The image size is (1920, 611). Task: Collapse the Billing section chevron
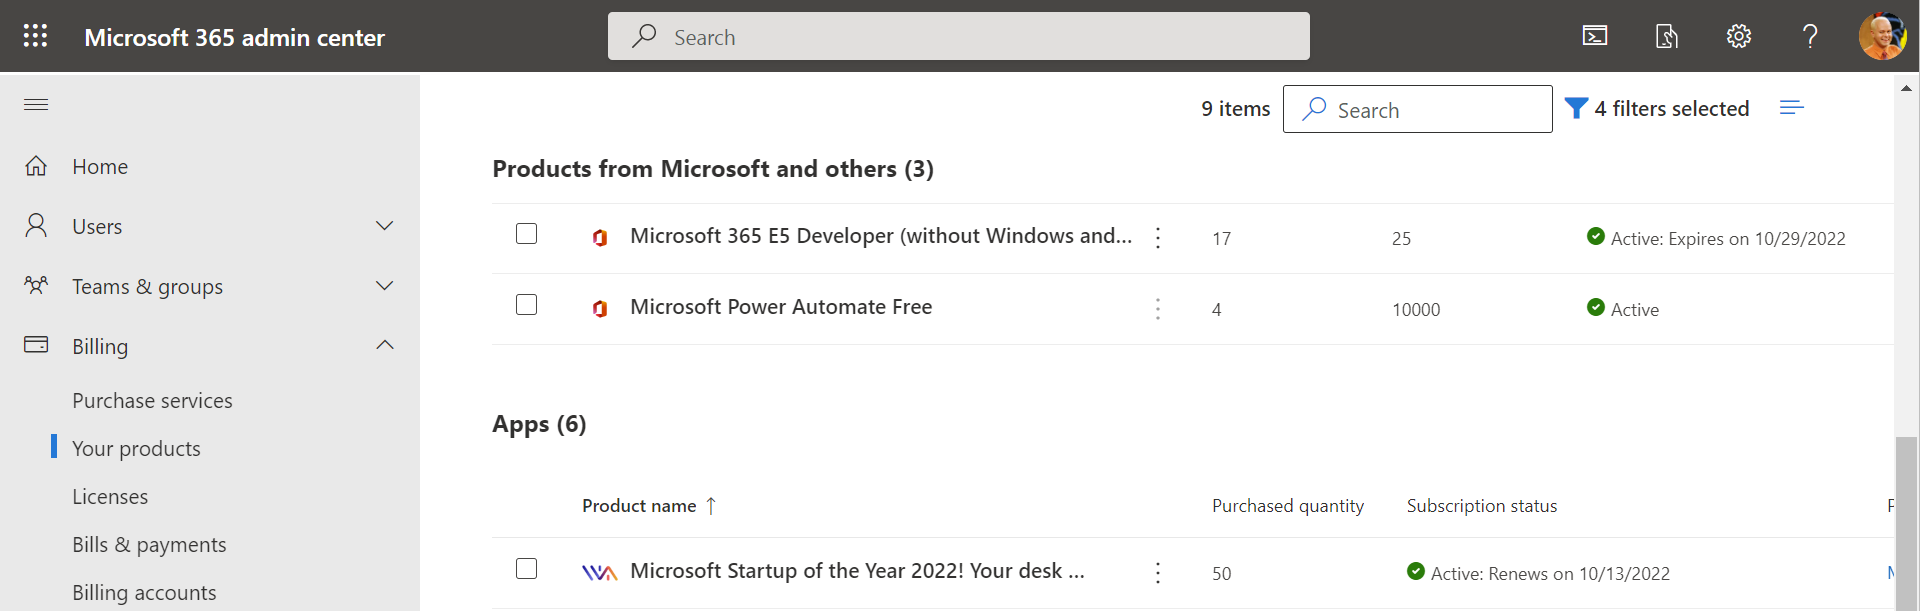pos(385,345)
